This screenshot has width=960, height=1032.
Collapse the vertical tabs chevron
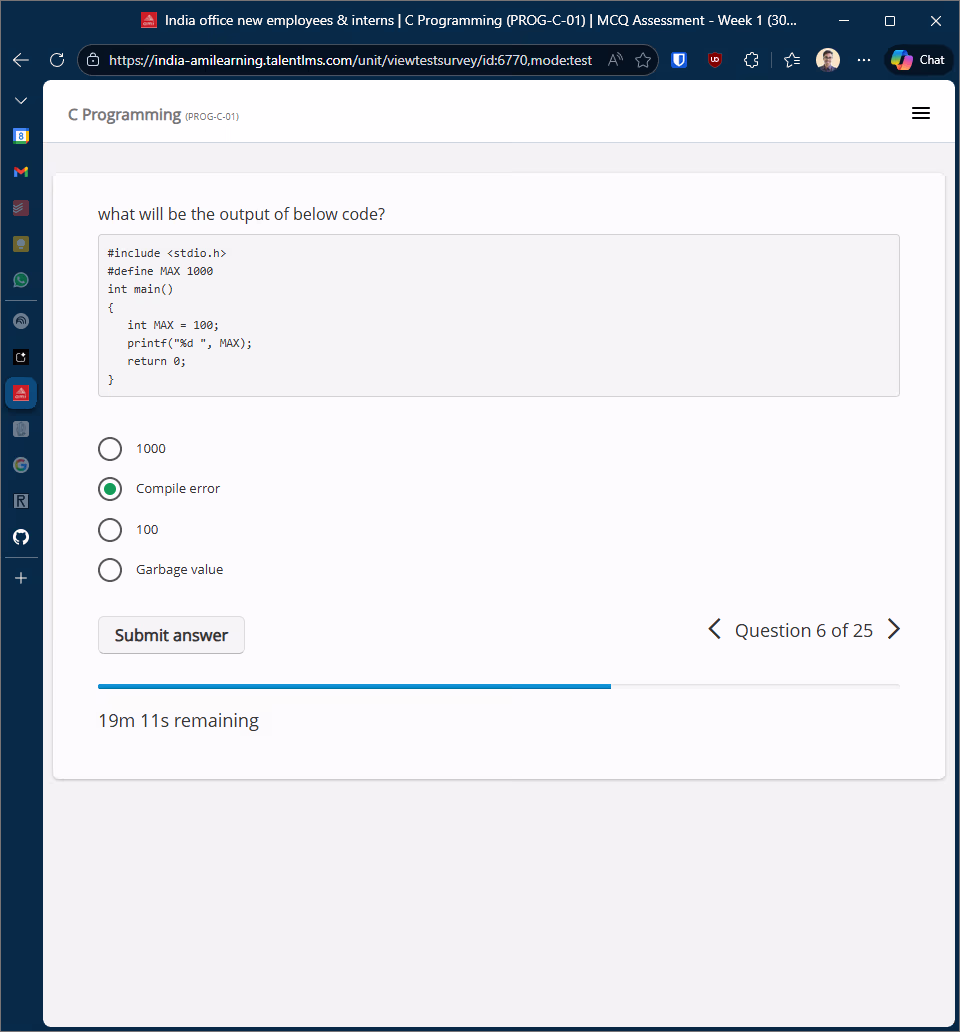21,101
